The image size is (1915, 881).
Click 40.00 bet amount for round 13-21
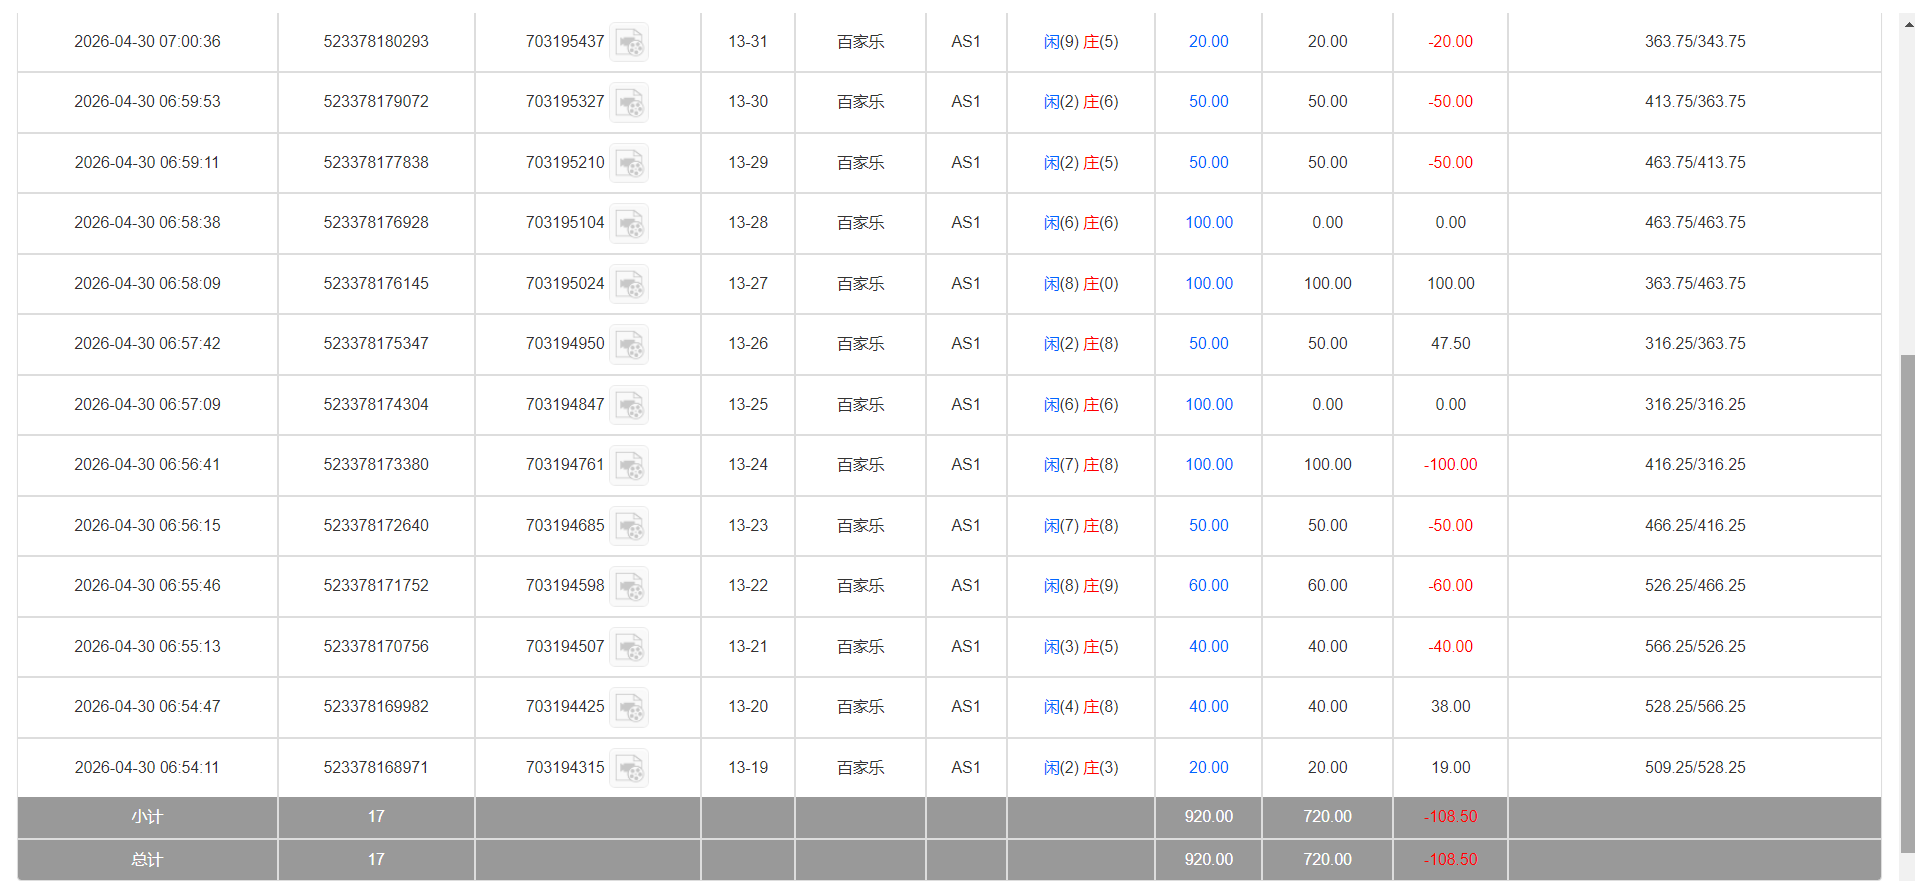click(1208, 647)
